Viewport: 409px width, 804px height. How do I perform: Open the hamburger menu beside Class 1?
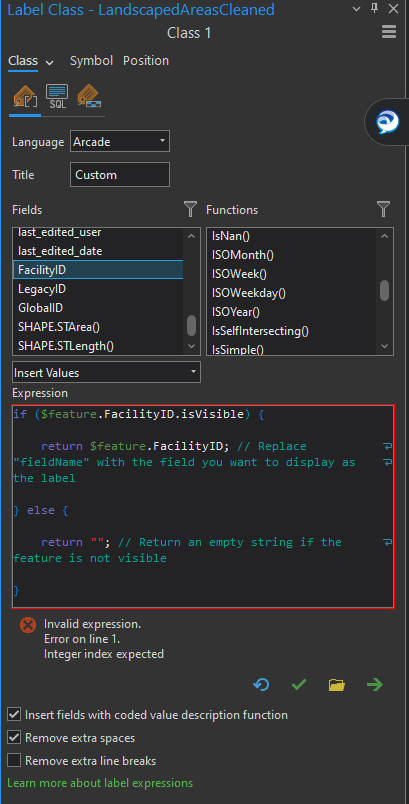389,32
